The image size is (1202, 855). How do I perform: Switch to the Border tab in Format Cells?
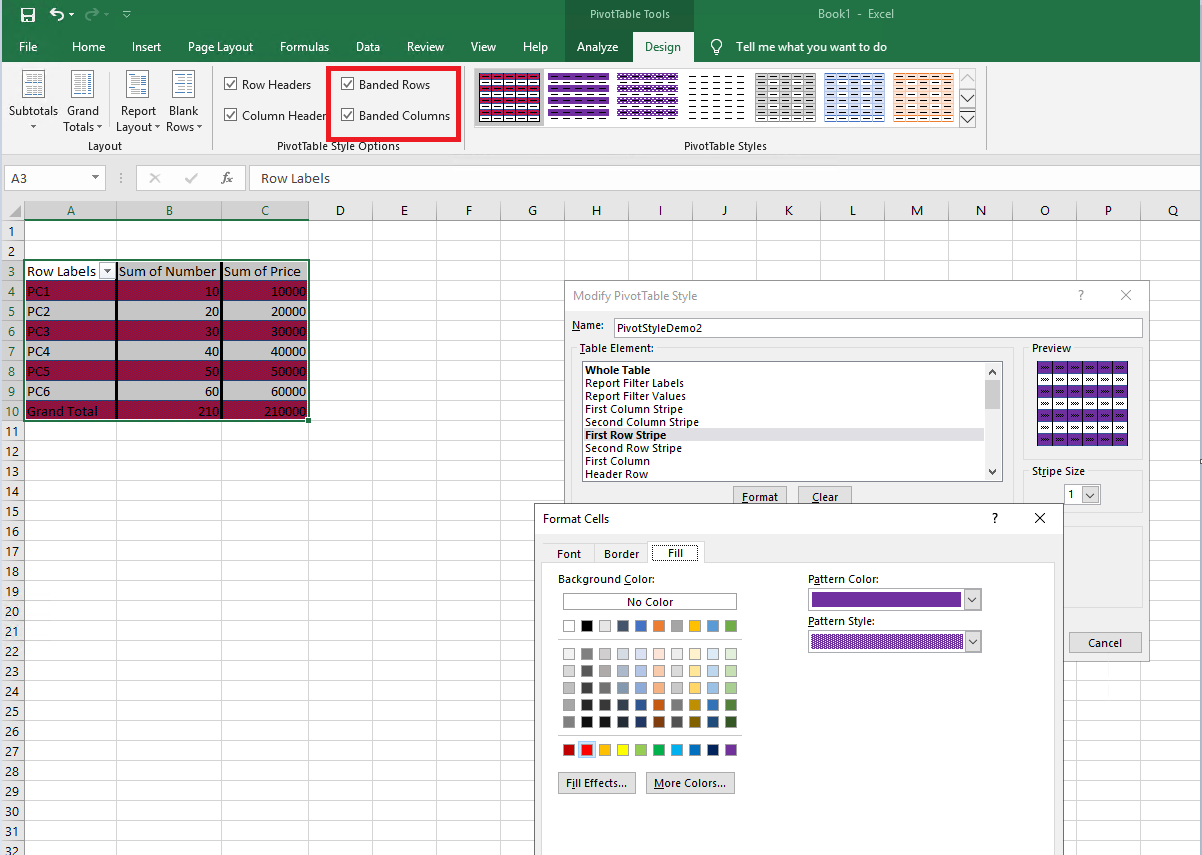point(621,554)
